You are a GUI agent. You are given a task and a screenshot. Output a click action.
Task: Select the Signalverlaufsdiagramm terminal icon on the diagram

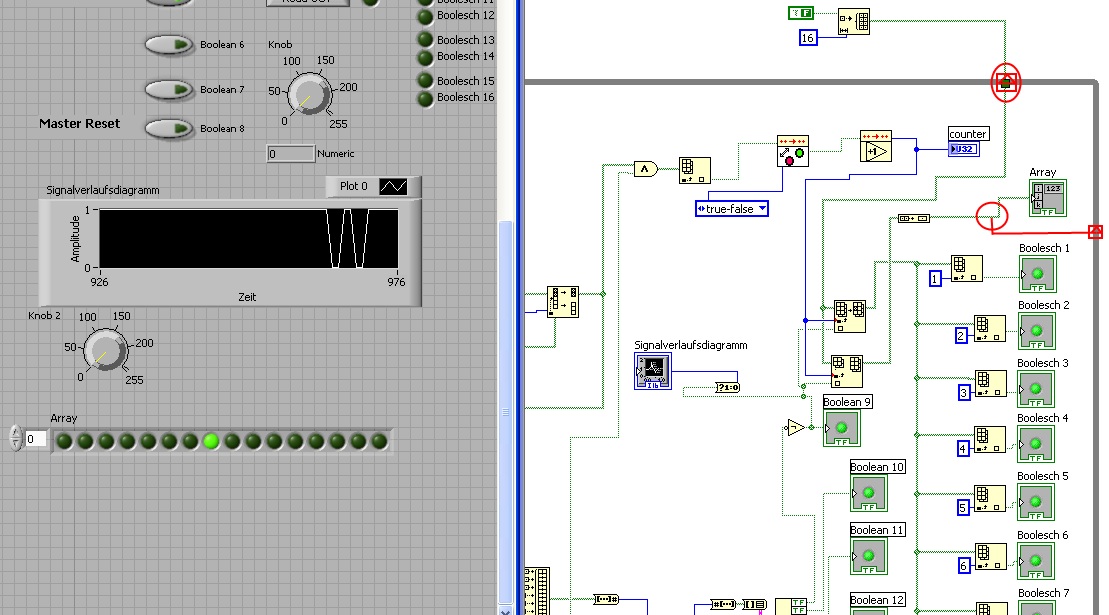click(x=652, y=370)
